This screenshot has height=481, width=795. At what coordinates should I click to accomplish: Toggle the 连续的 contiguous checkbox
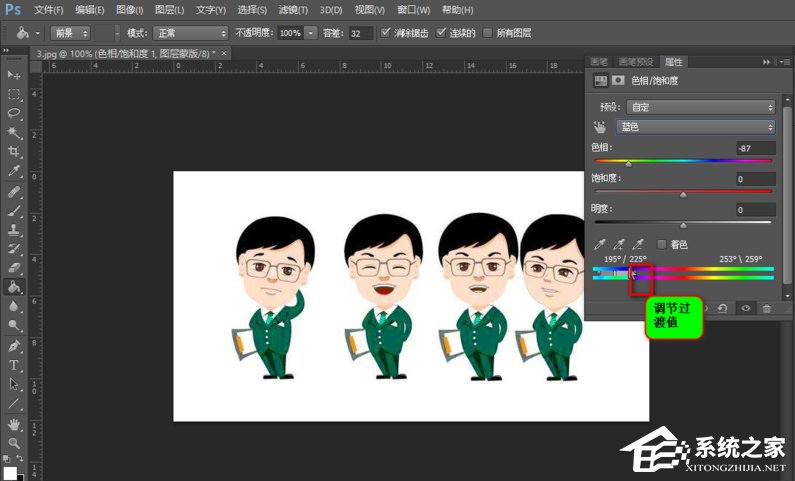[x=441, y=33]
